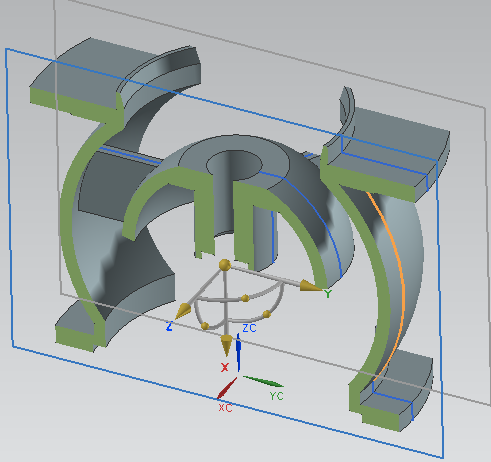Click the blue 'ZC' label
This screenshot has width=491, height=462.
pyautogui.click(x=249, y=328)
